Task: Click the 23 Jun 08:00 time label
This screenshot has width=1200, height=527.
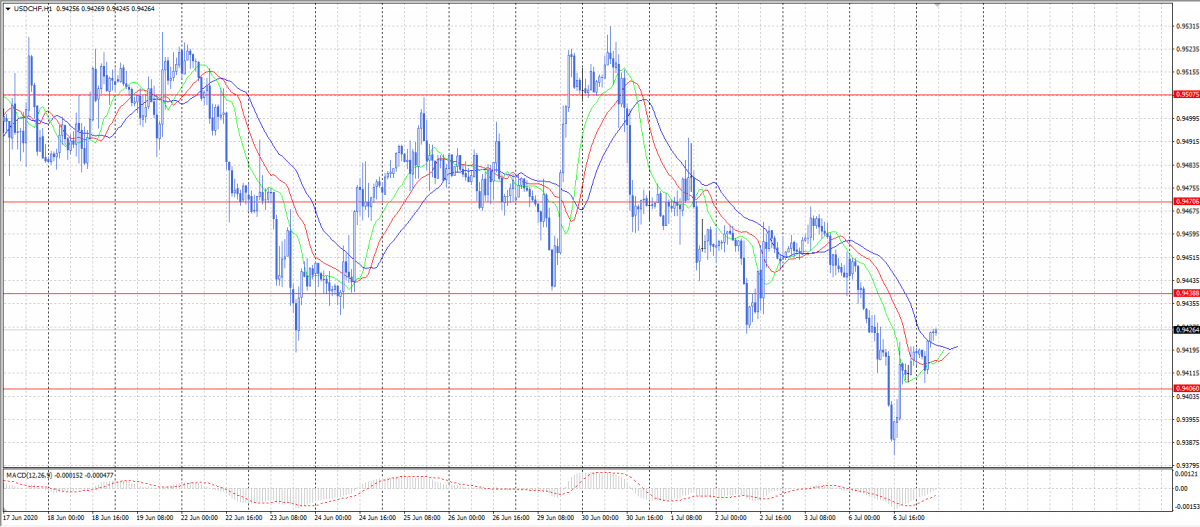Action: point(289,518)
